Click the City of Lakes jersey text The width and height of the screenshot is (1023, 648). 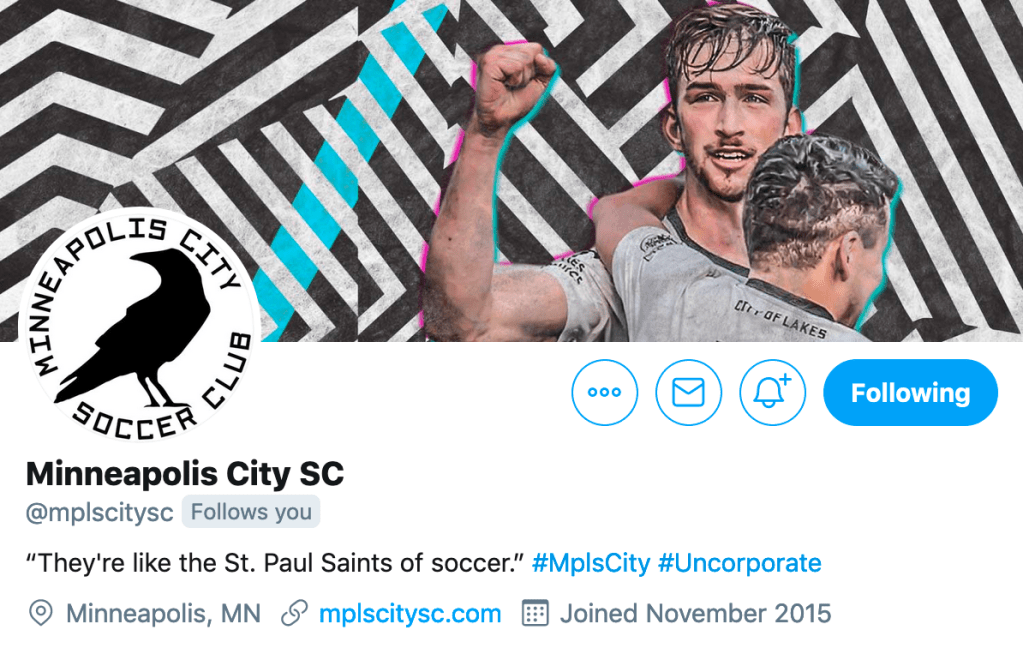(x=781, y=320)
